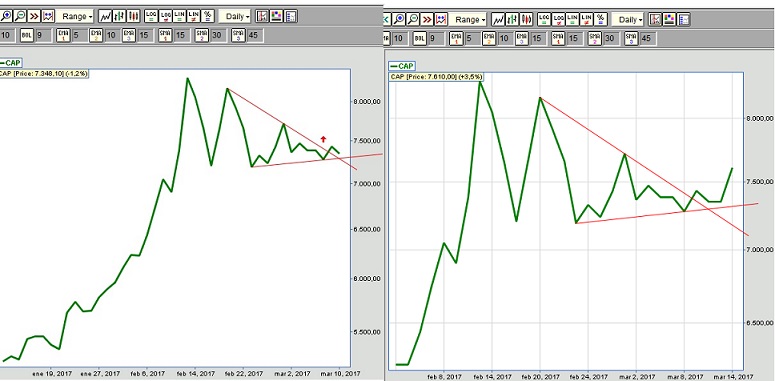Open the Daily interval dropdown on the right chart
775x381 pixels.
(628, 19)
